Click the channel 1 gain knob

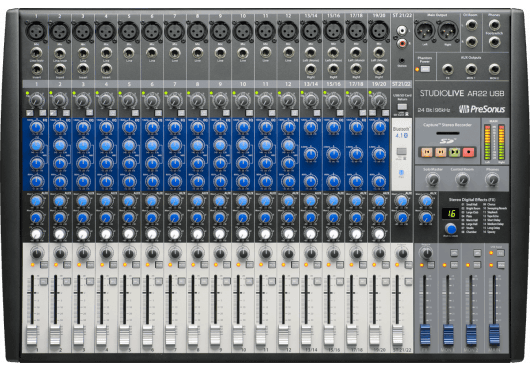(36, 100)
